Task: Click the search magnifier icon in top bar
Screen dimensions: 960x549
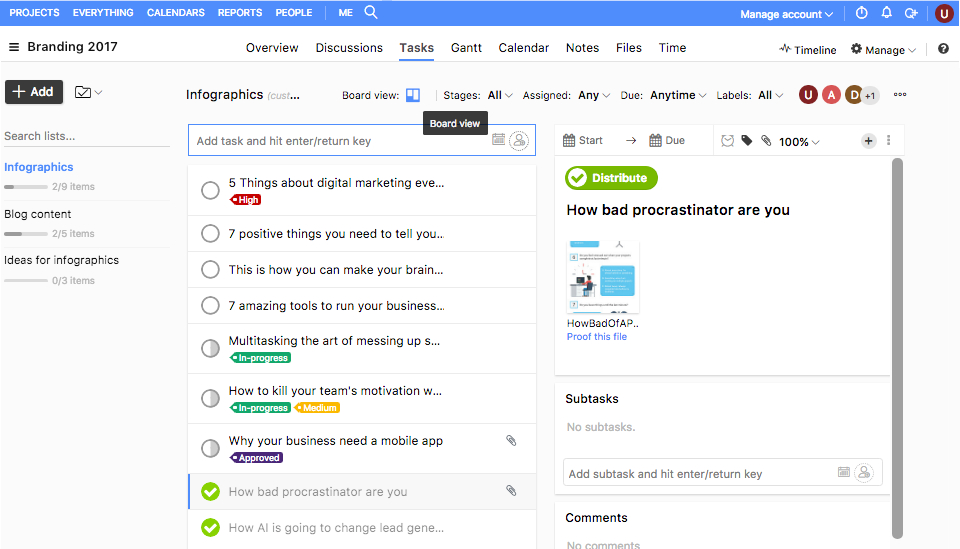Action: (371, 13)
